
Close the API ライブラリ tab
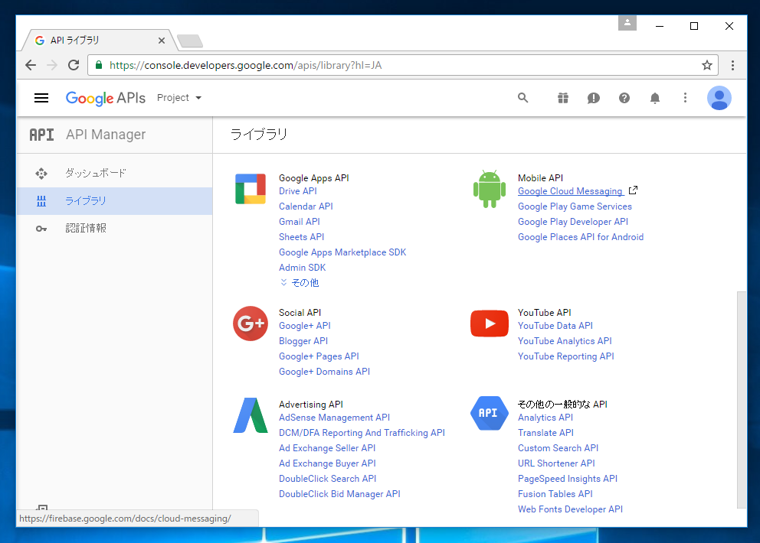coord(161,41)
